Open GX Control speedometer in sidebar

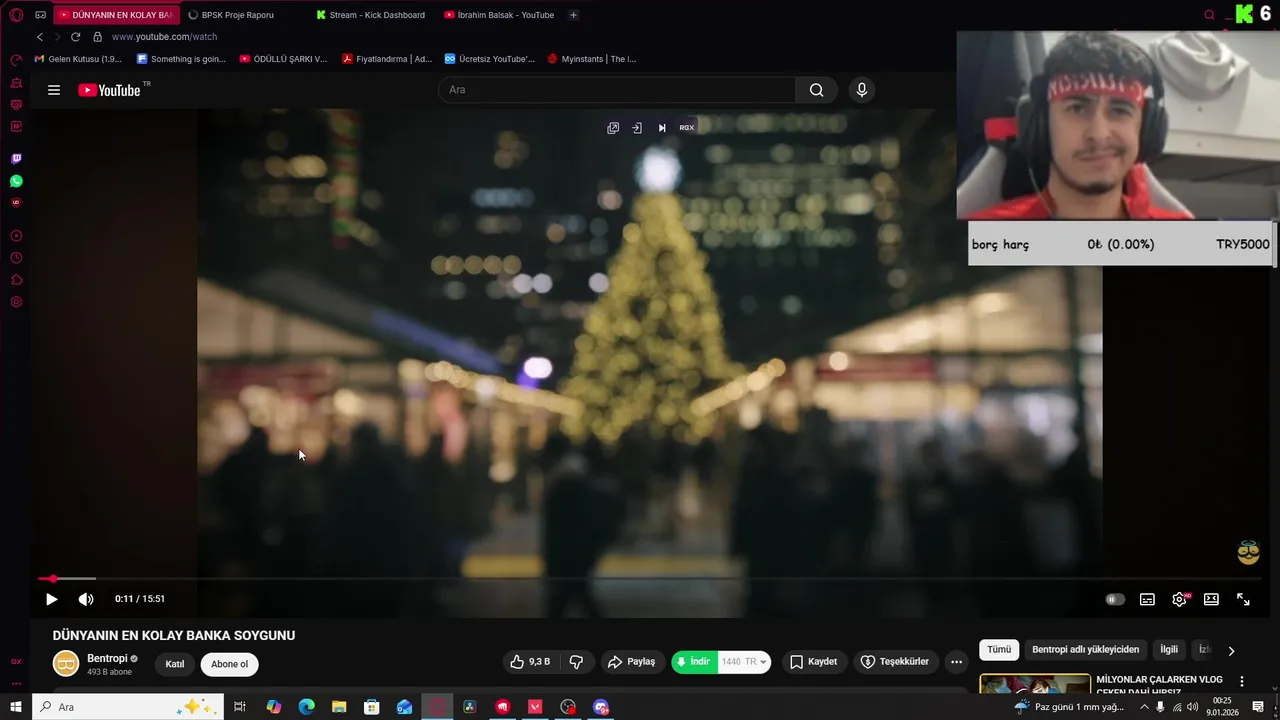pos(16,60)
